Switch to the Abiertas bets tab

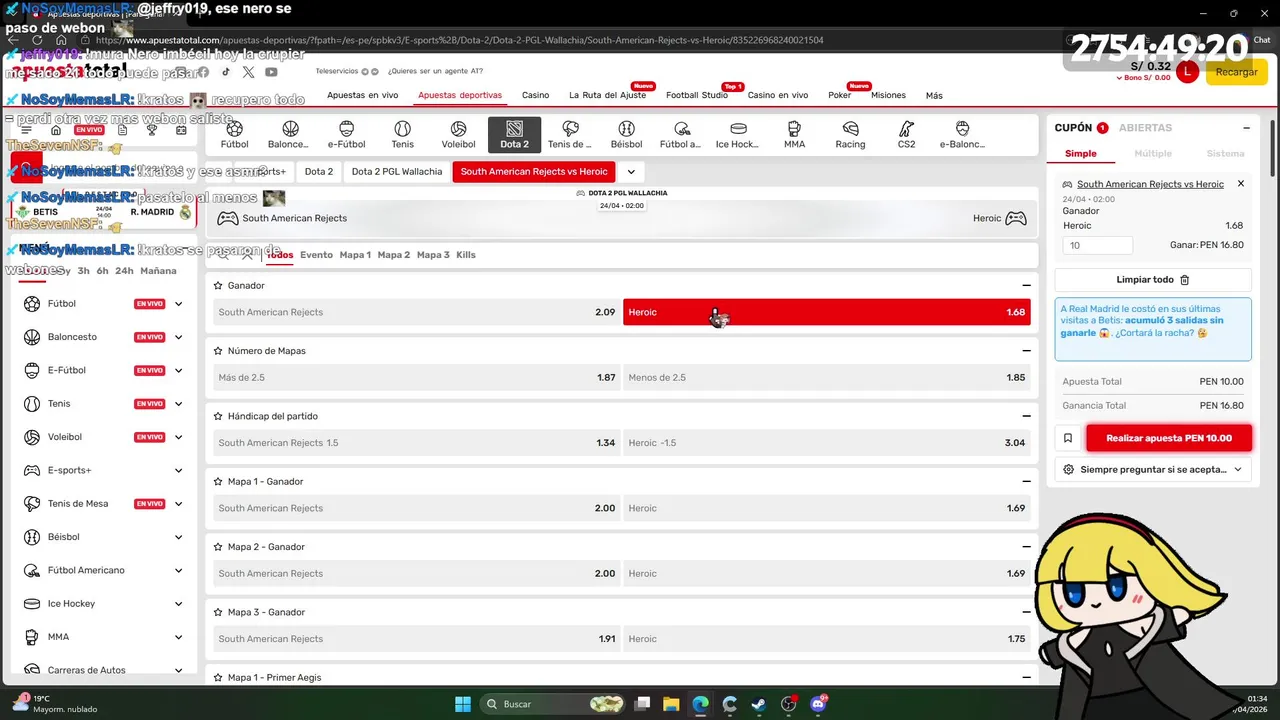[x=1145, y=128]
